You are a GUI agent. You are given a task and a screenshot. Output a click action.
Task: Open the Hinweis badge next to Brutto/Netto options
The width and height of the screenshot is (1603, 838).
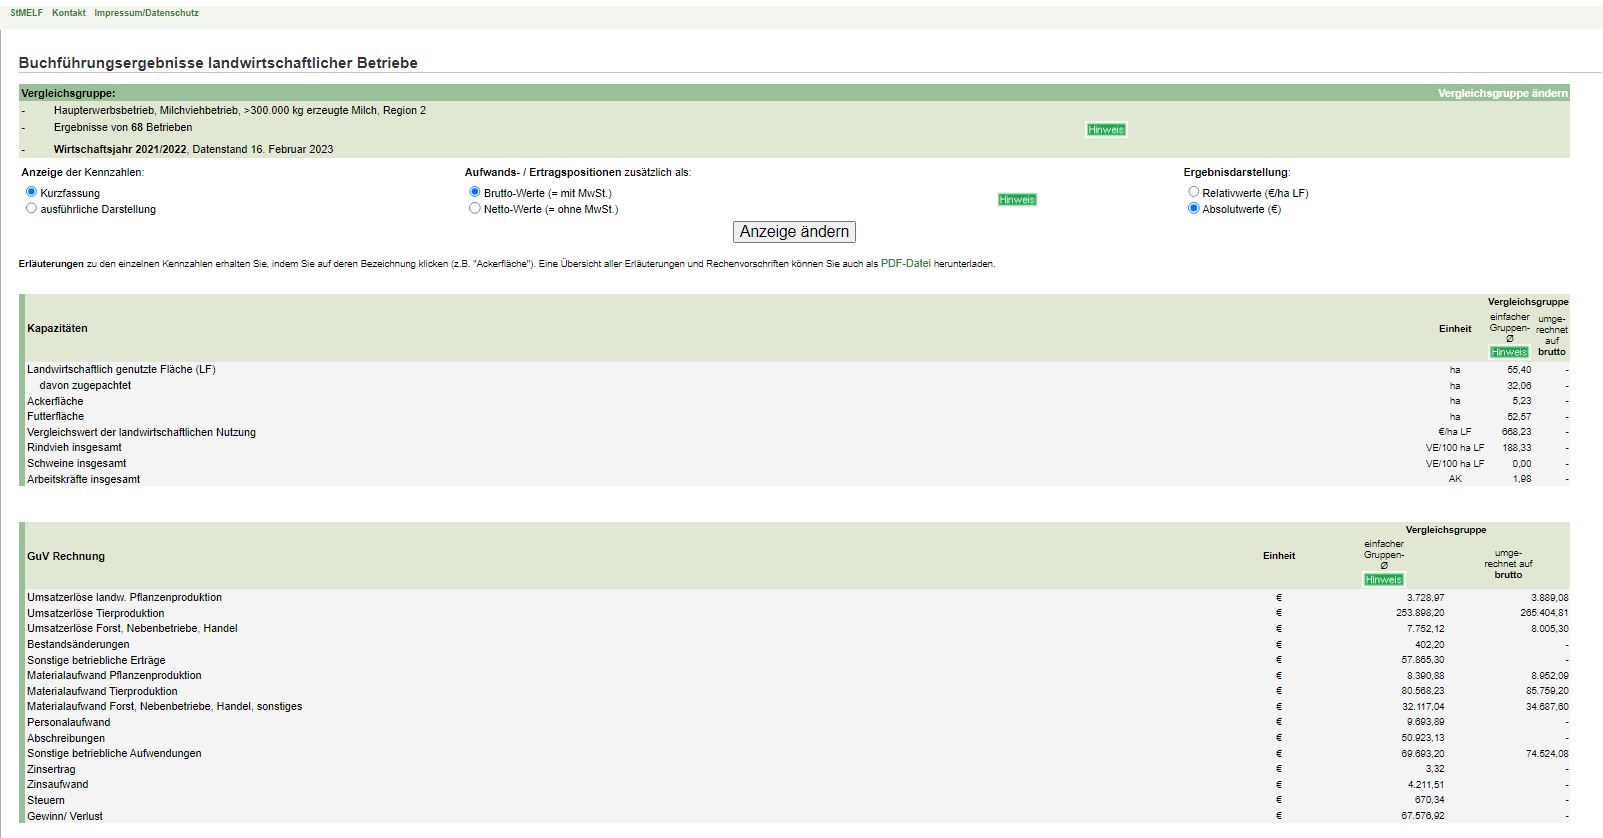point(1016,200)
